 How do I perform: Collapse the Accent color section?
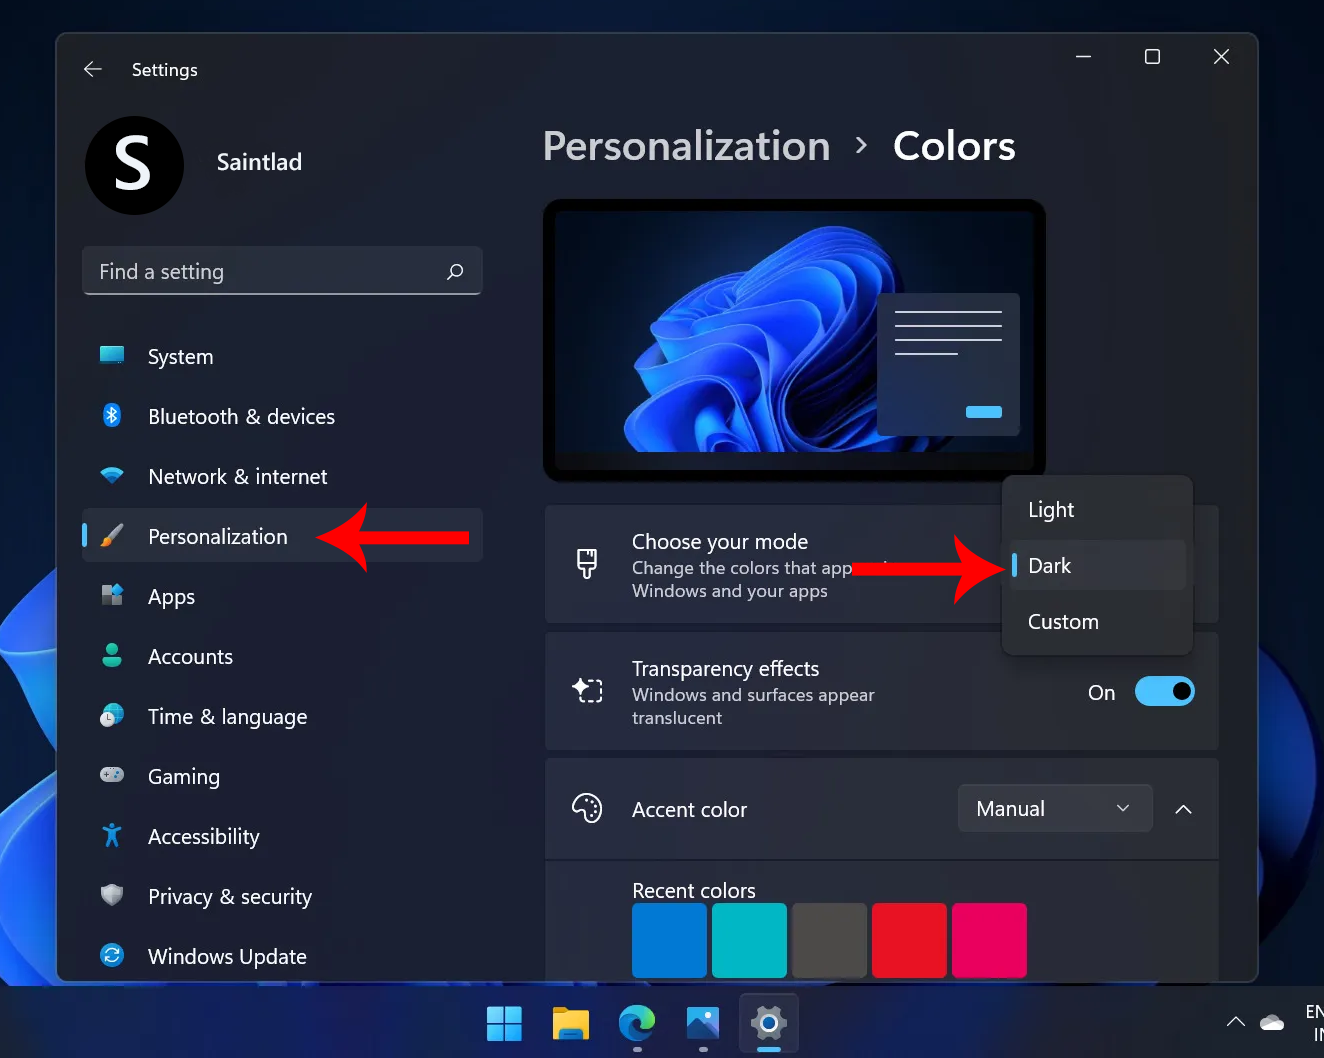pos(1184,809)
